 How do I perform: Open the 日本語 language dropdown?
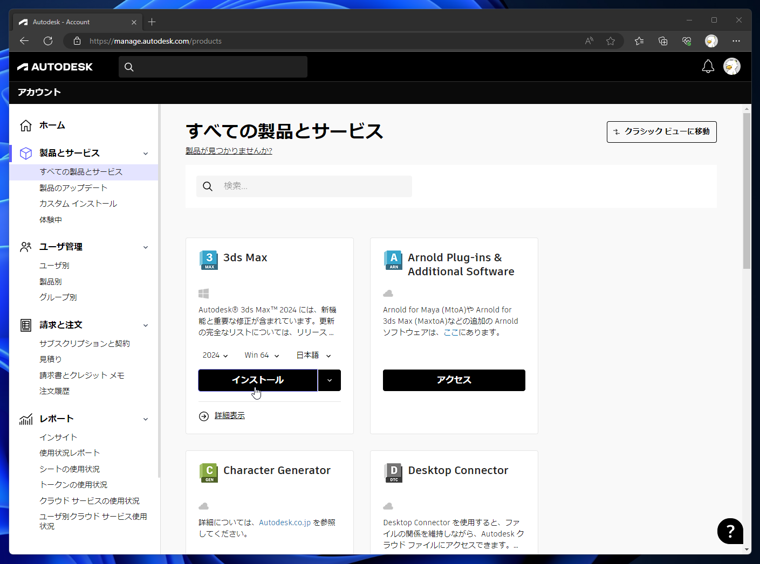pyautogui.click(x=314, y=355)
